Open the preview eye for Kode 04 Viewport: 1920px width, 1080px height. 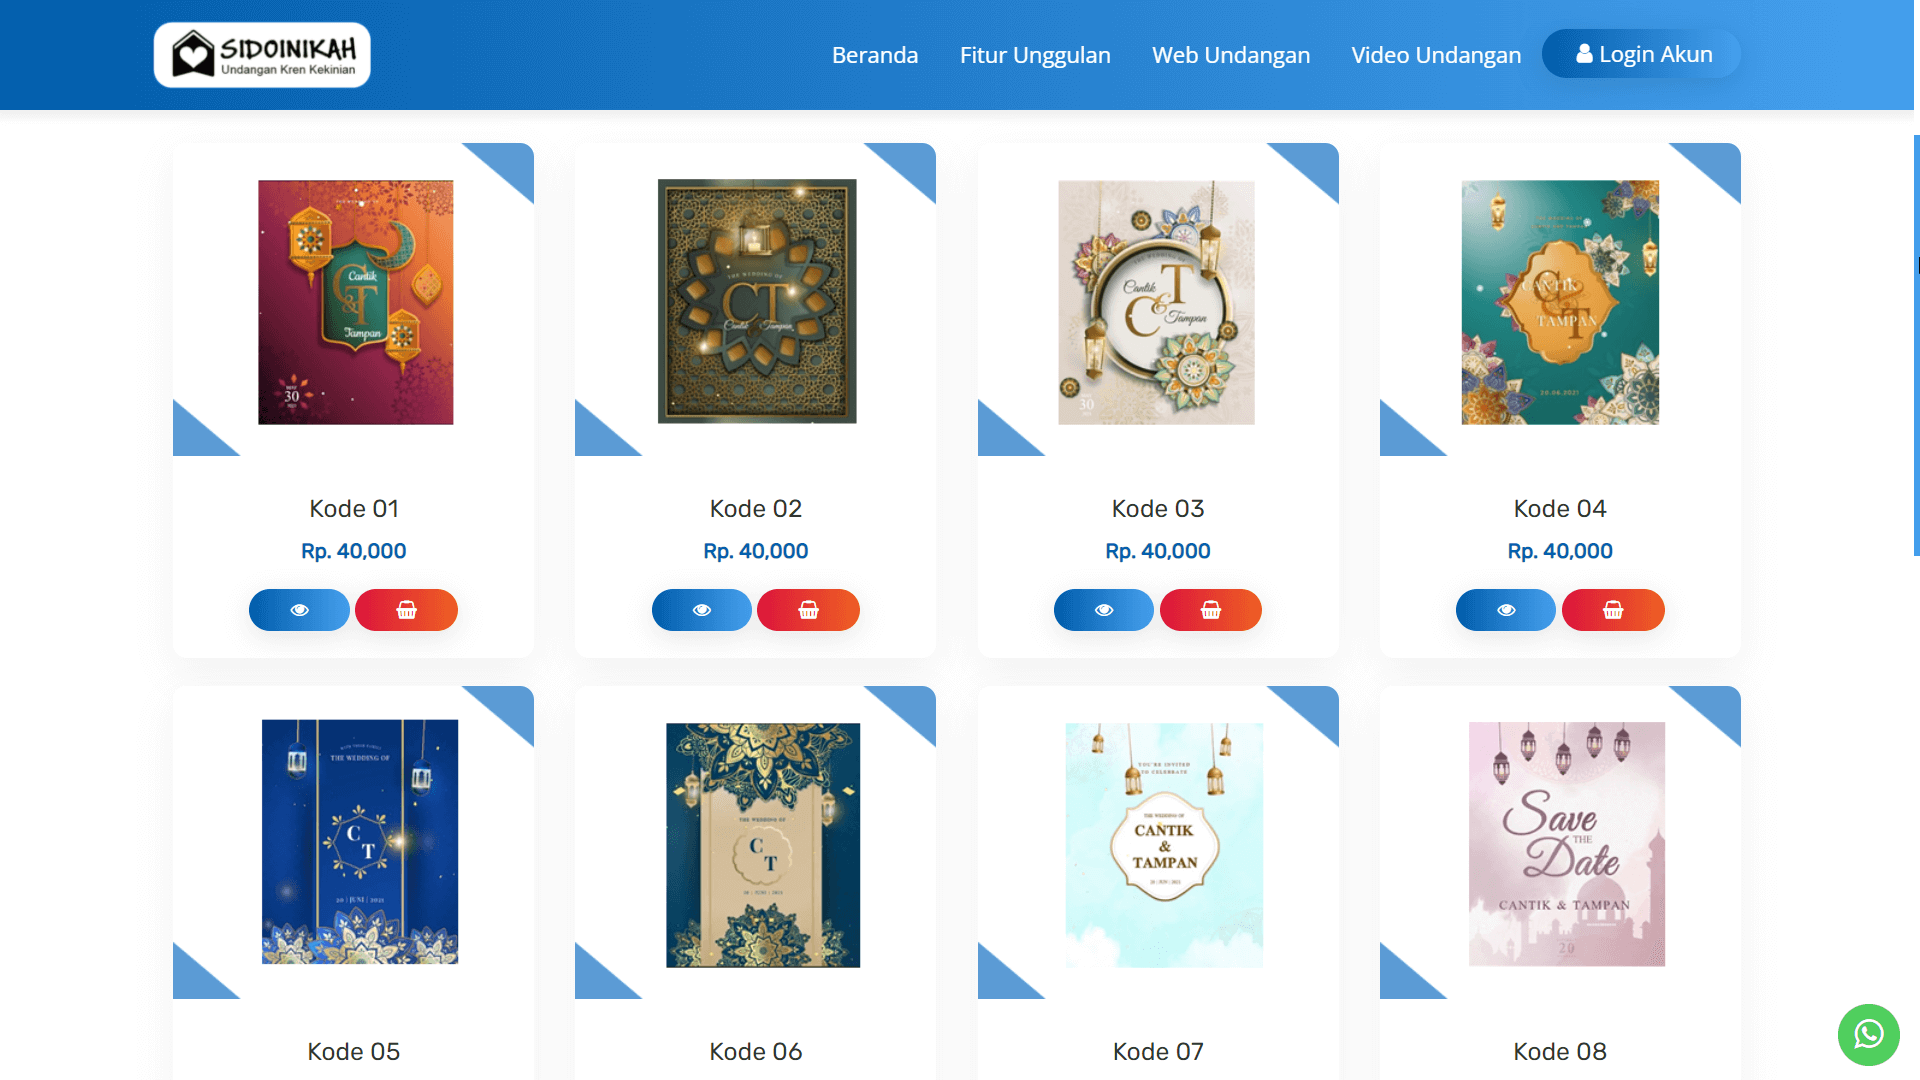coord(1505,610)
